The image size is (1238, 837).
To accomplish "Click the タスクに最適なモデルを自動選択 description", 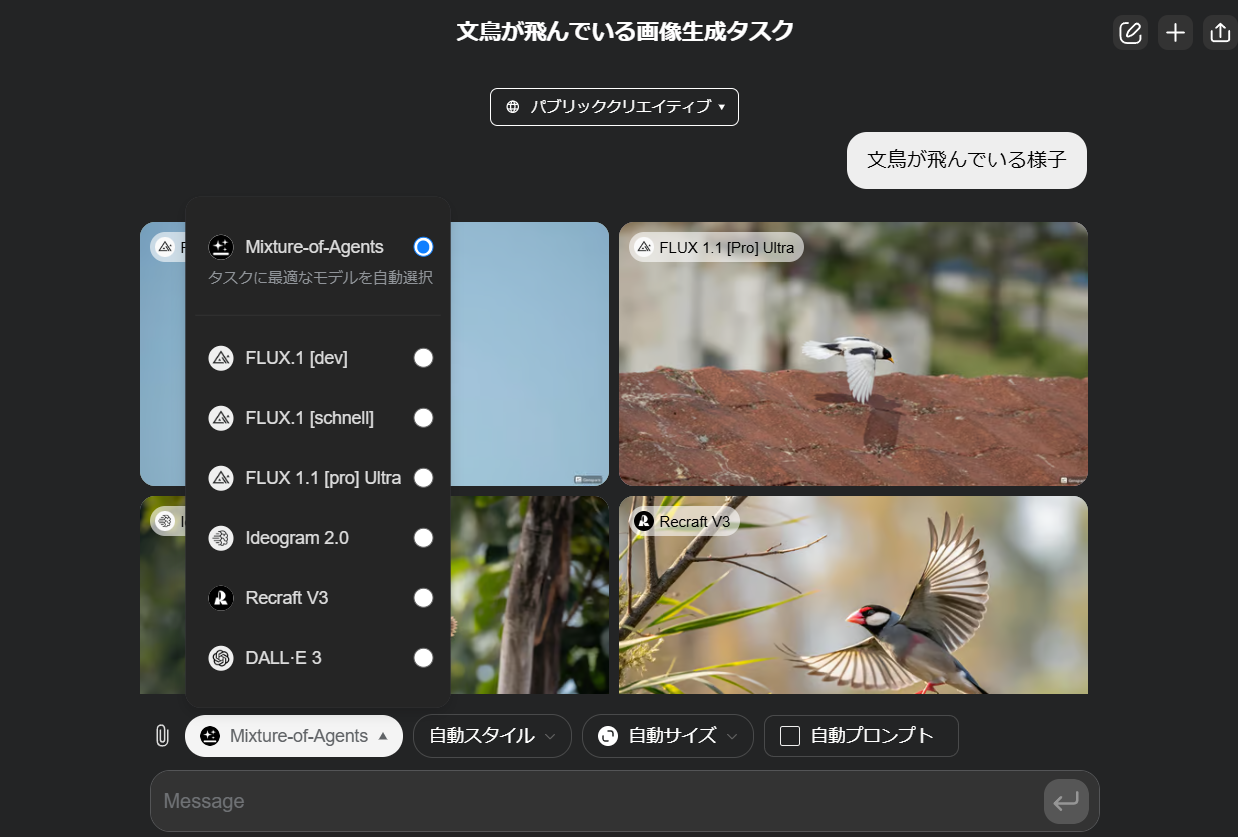I will (320, 278).
